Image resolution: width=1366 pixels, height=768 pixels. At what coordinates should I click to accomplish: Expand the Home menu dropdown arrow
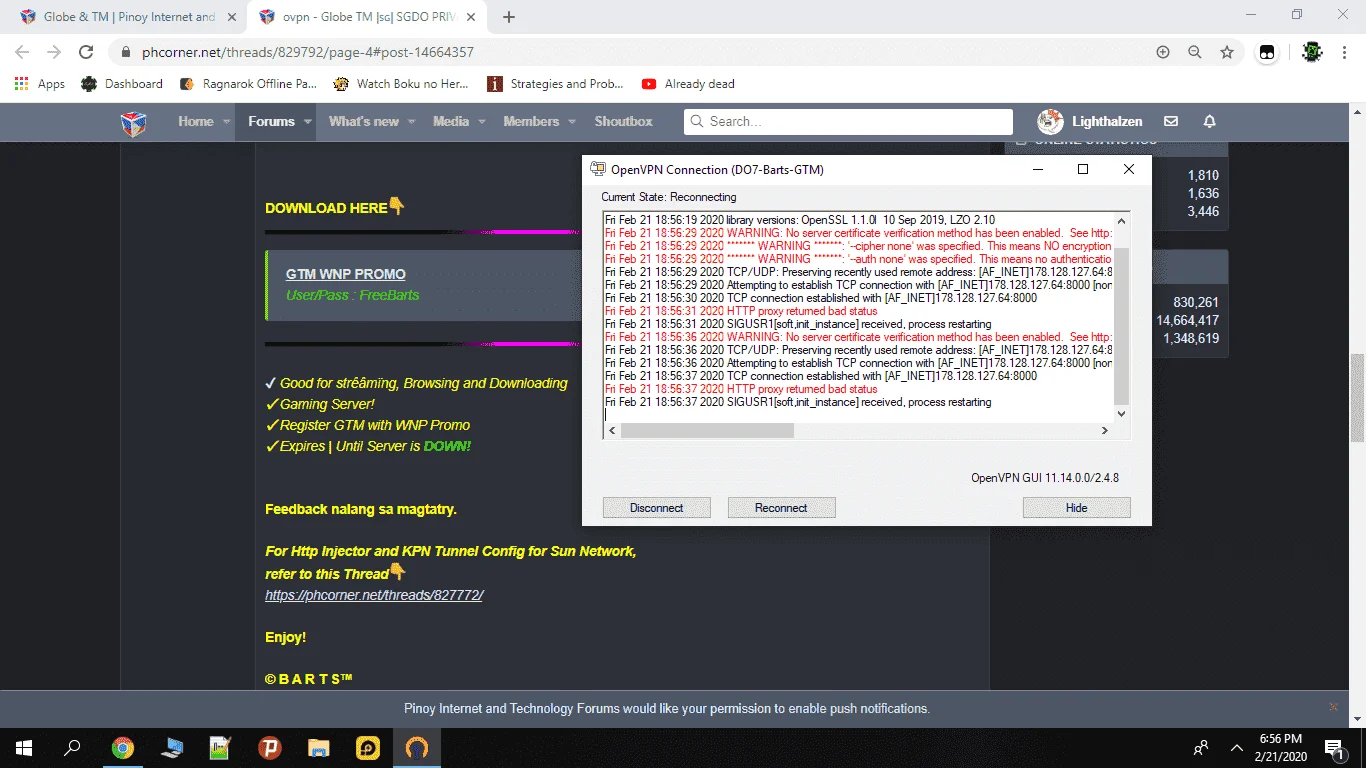(226, 122)
